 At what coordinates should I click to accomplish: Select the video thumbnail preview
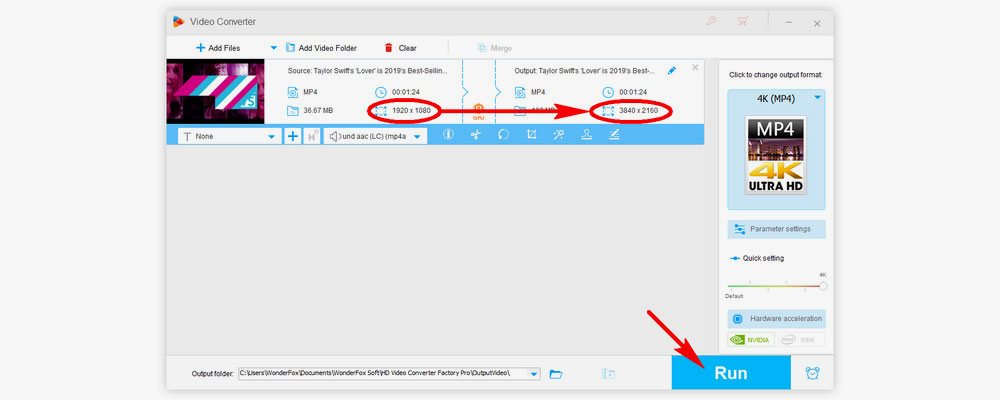(216, 91)
